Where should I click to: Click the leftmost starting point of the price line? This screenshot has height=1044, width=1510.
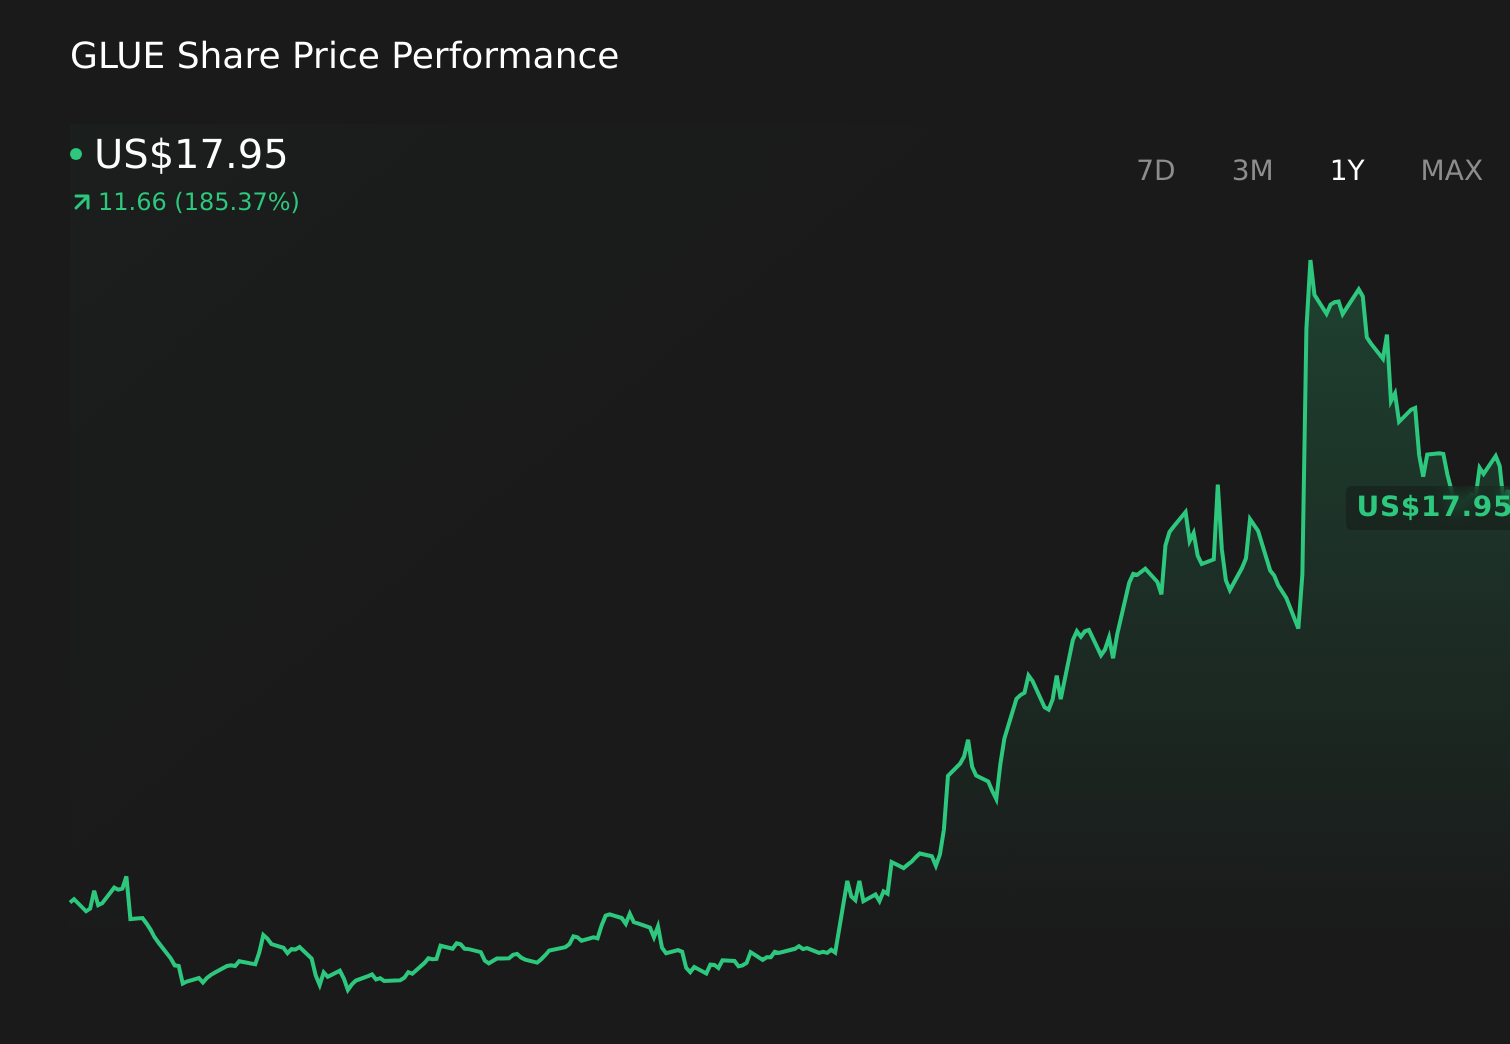(x=72, y=900)
